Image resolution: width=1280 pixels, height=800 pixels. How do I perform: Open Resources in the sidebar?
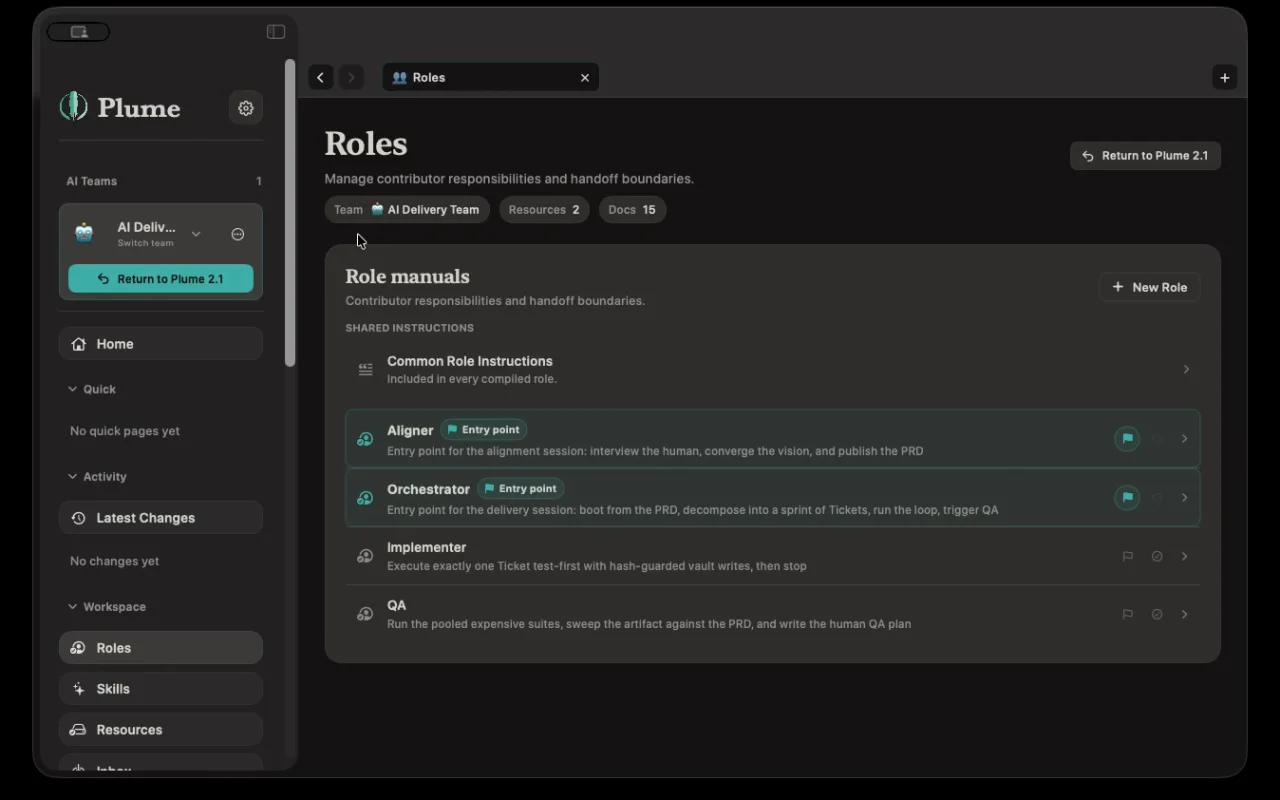(x=161, y=730)
